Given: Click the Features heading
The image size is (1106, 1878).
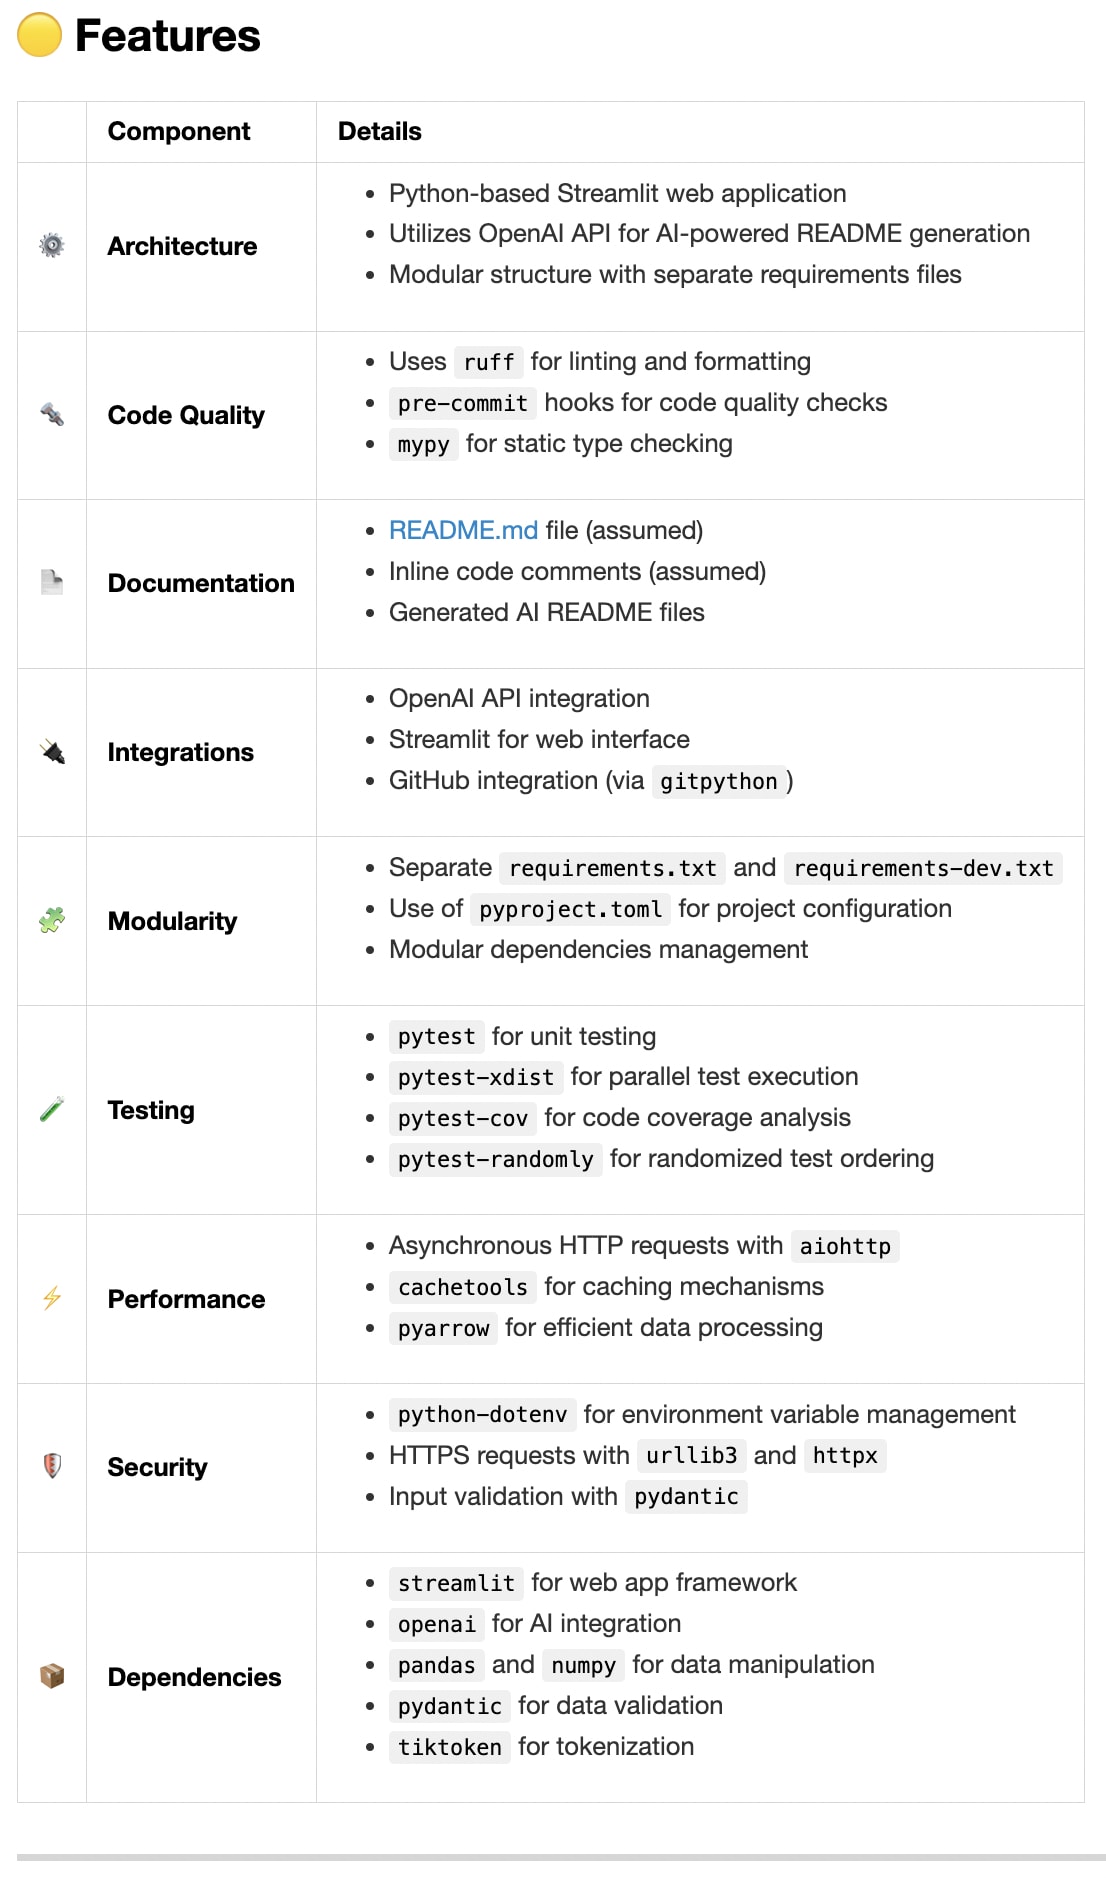Looking at the screenshot, I should pos(167,36).
